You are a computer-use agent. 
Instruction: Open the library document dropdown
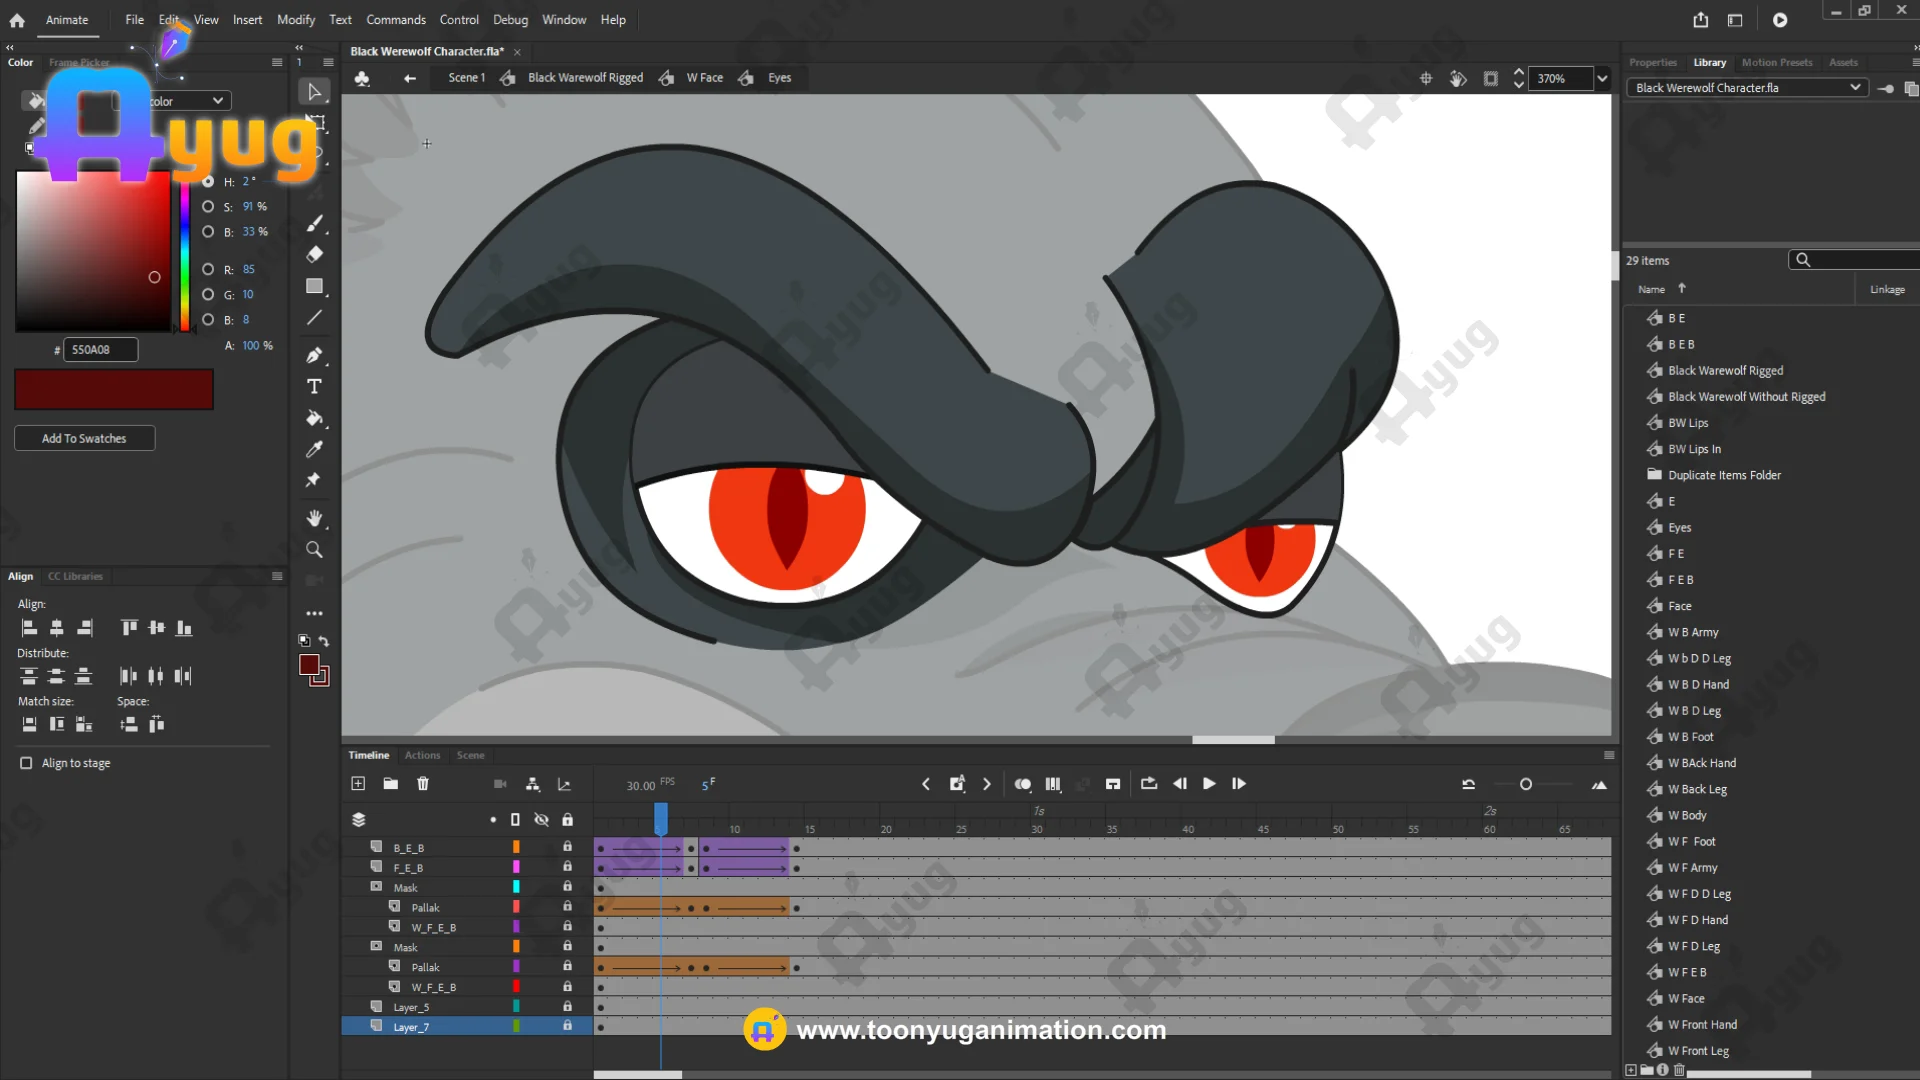(1855, 88)
